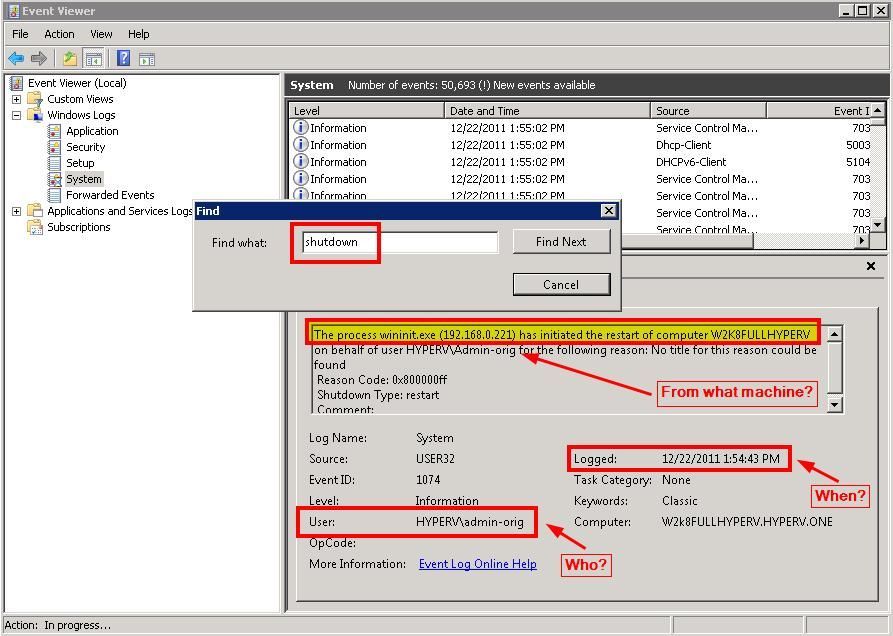Click the Custom Views folder icon
The width and height of the screenshot is (893, 636).
[x=35, y=99]
